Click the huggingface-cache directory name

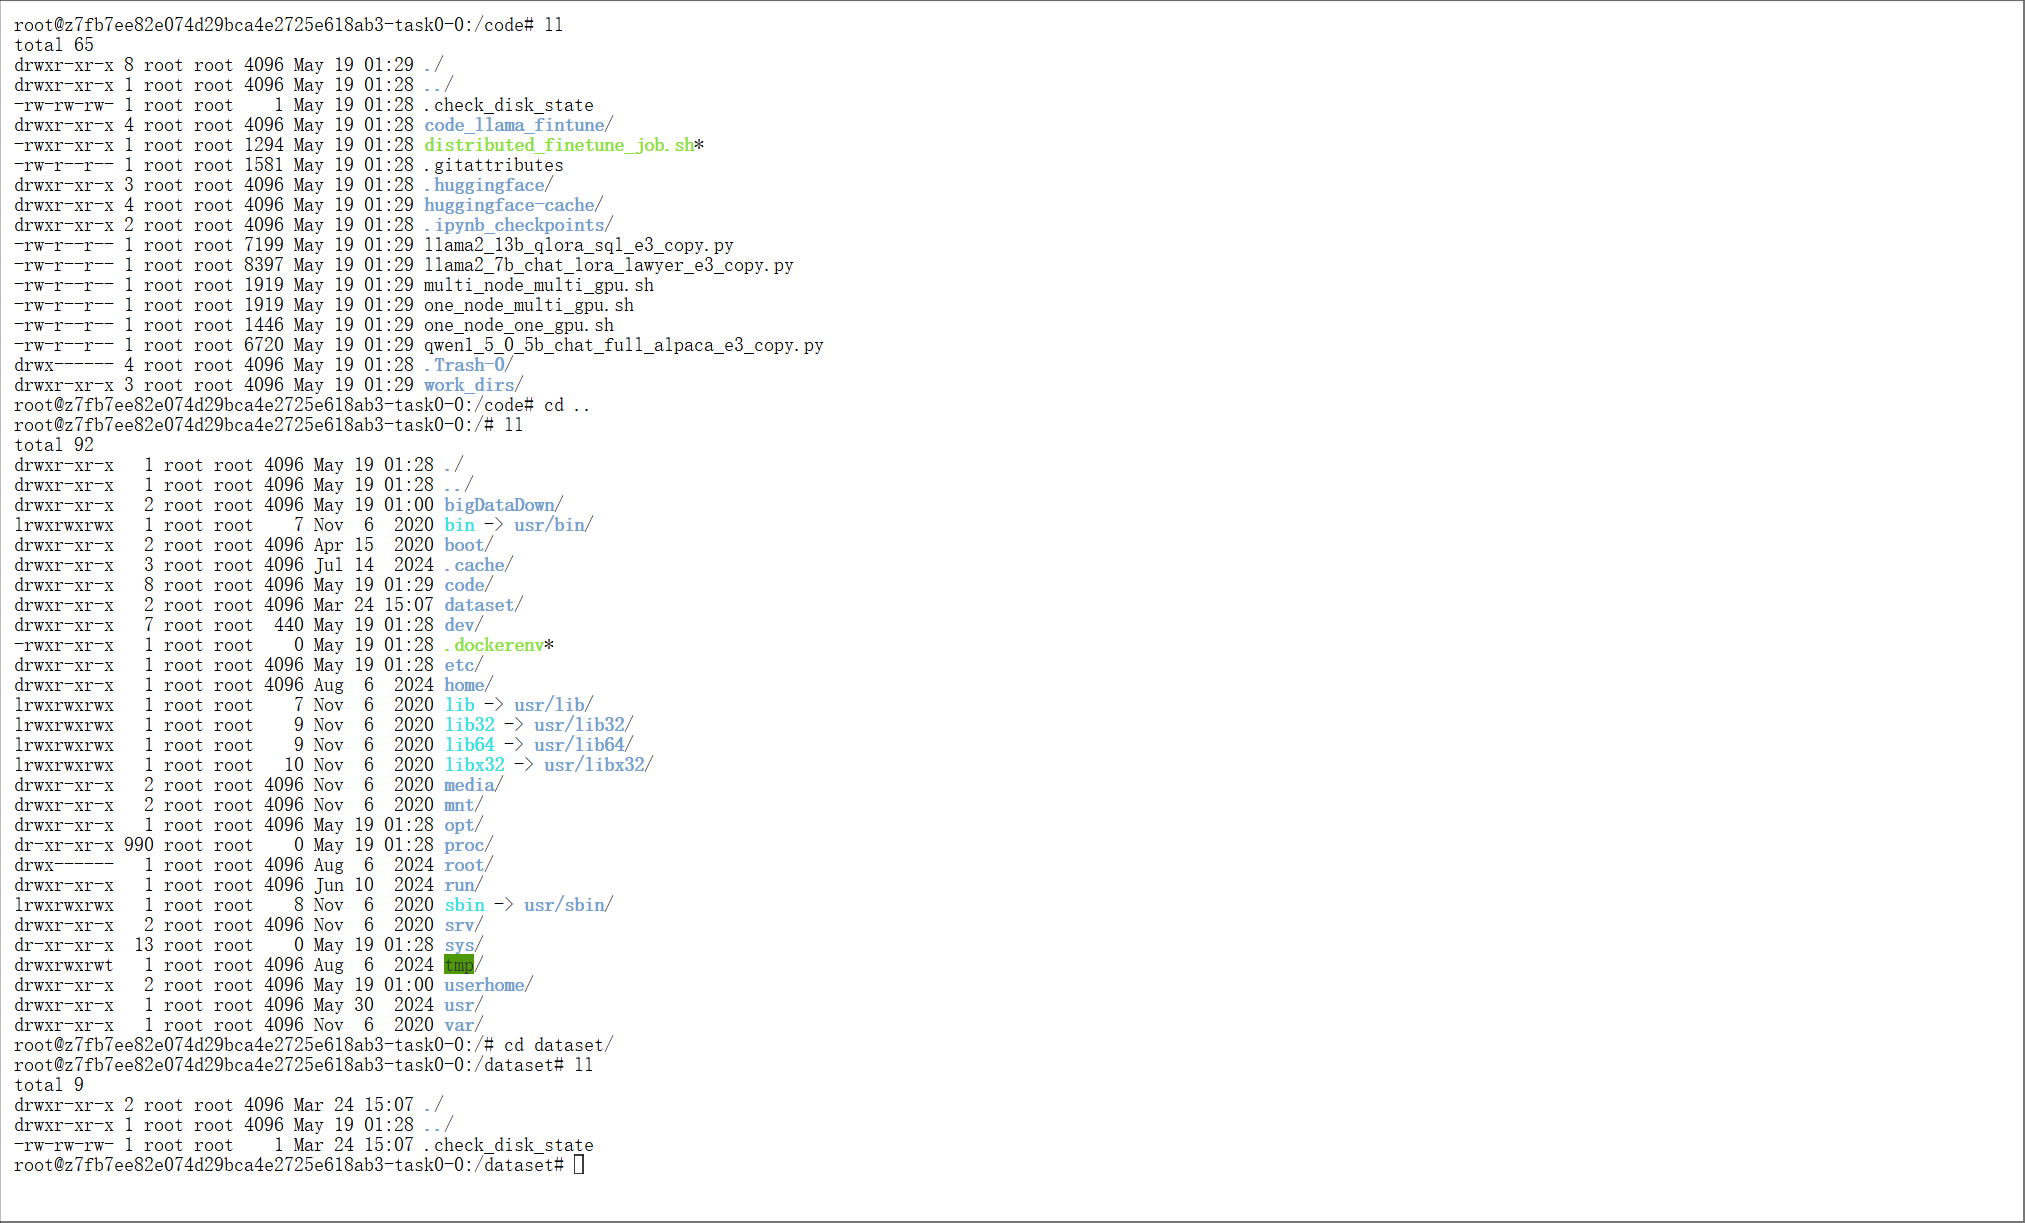509,205
